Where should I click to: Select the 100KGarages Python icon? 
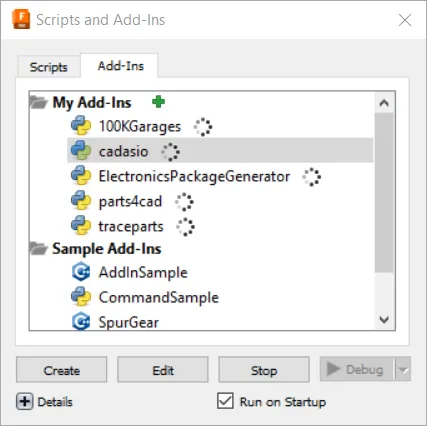point(81,126)
